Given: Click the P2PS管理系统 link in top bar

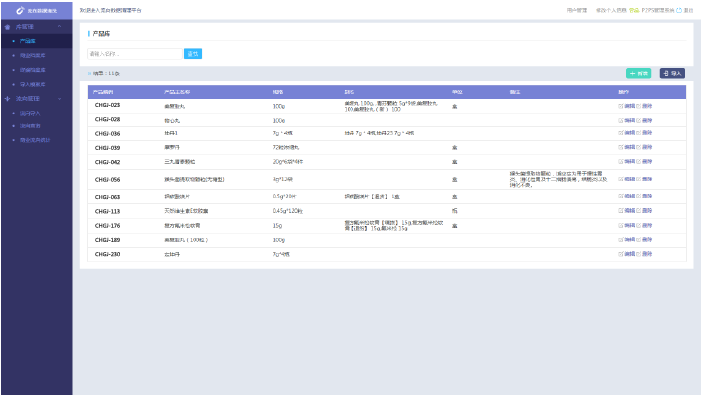Looking at the screenshot, I should click(658, 10).
